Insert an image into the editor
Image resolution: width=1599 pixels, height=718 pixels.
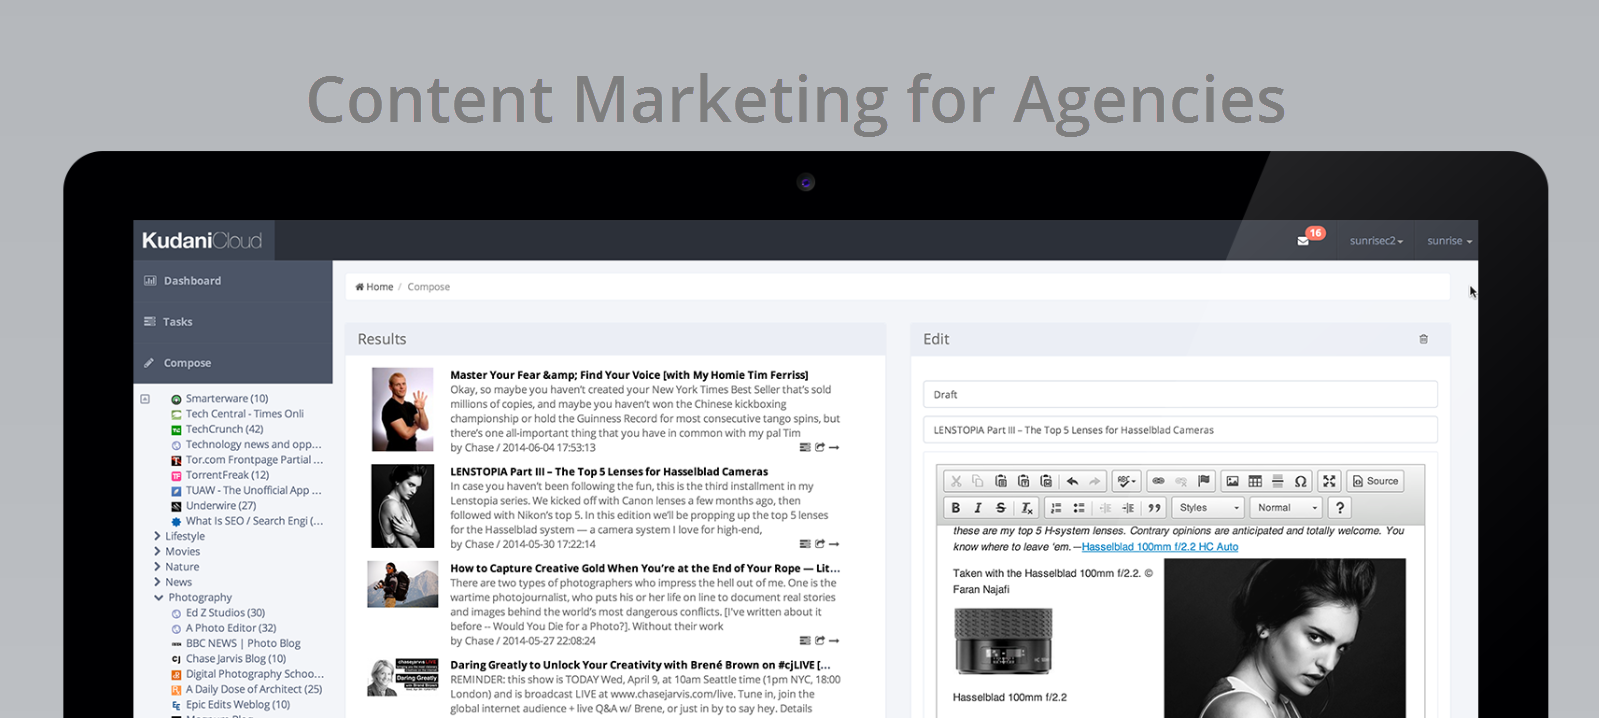coord(1232,481)
